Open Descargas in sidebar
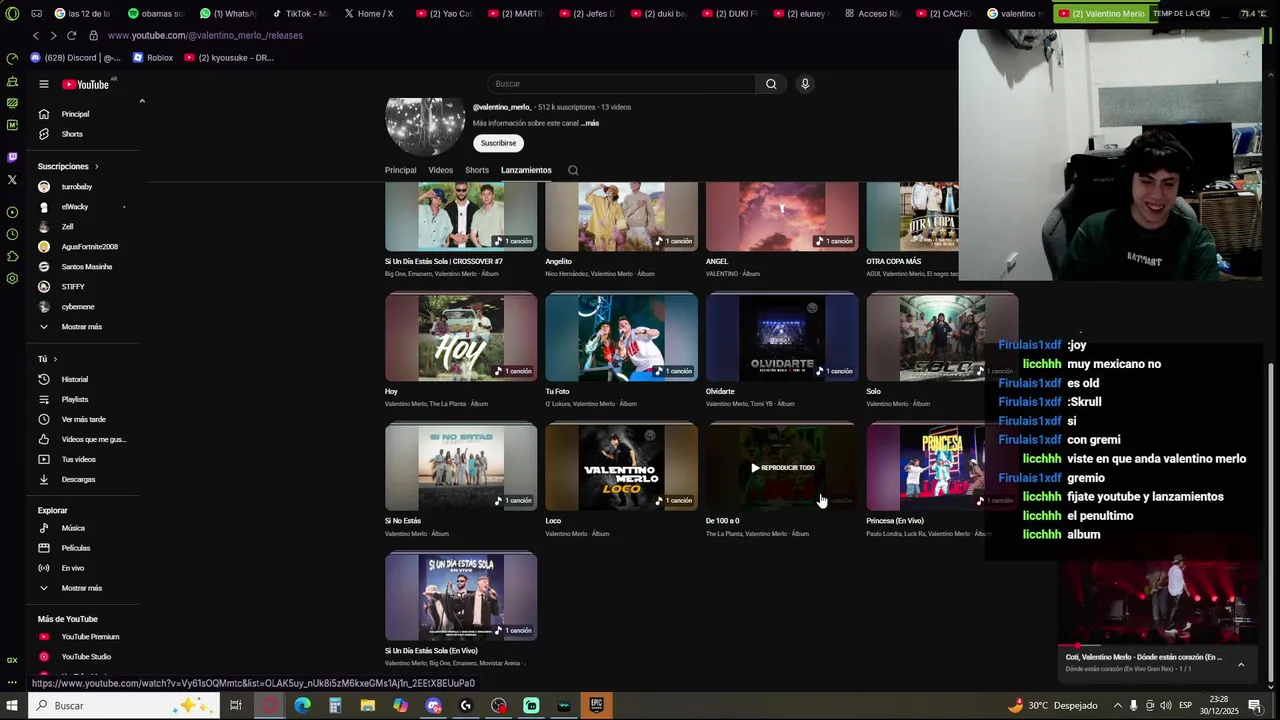 (x=78, y=479)
